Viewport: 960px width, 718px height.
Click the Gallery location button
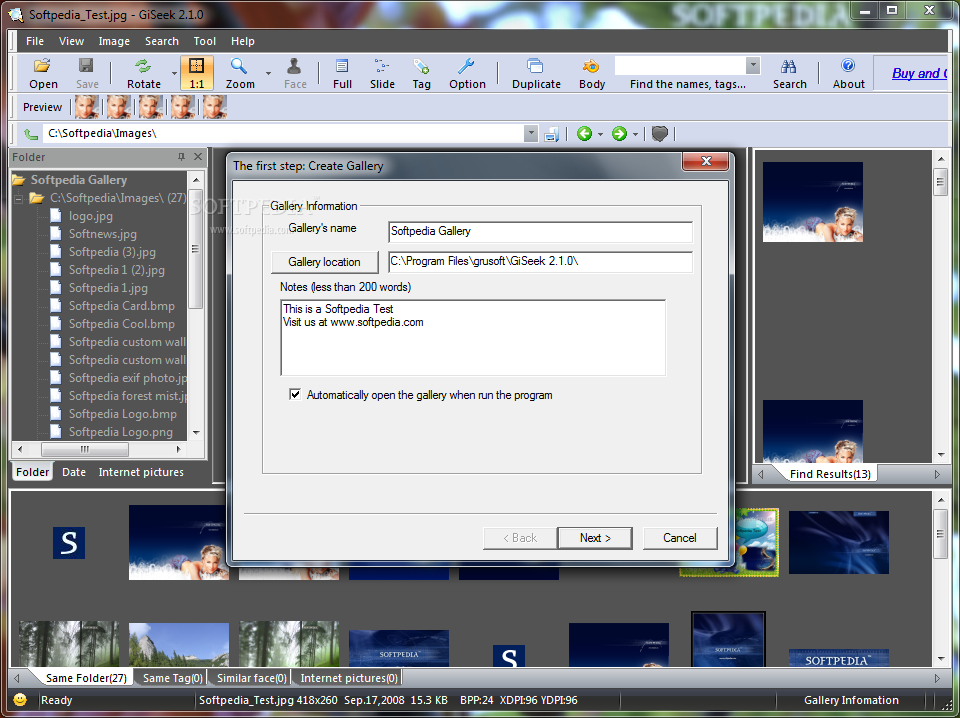(x=324, y=262)
